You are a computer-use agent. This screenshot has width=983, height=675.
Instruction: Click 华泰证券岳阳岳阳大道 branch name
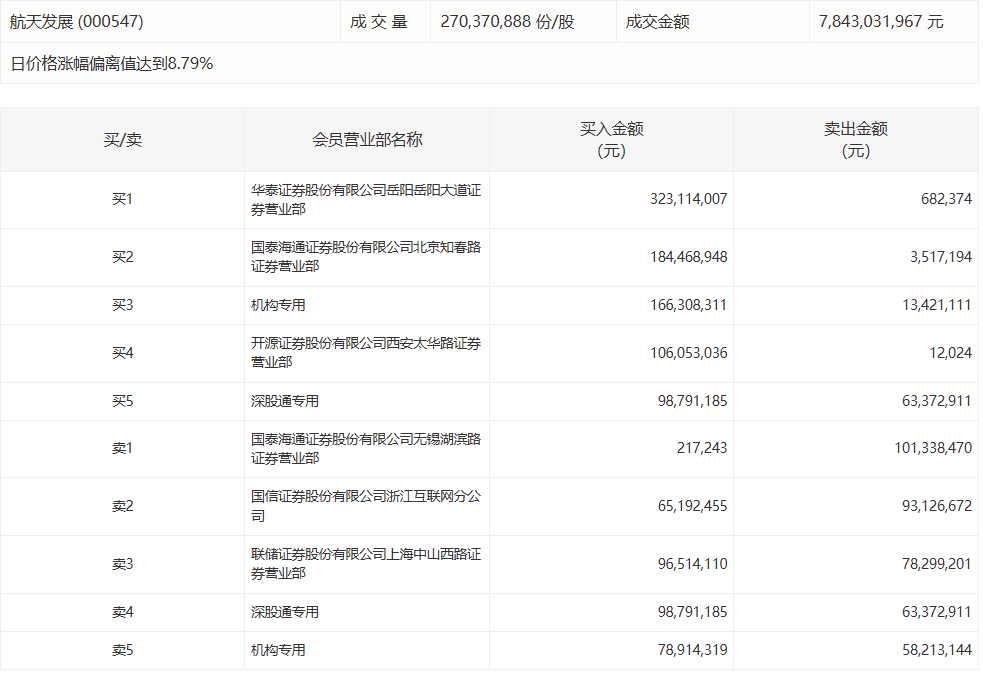[x=365, y=198]
